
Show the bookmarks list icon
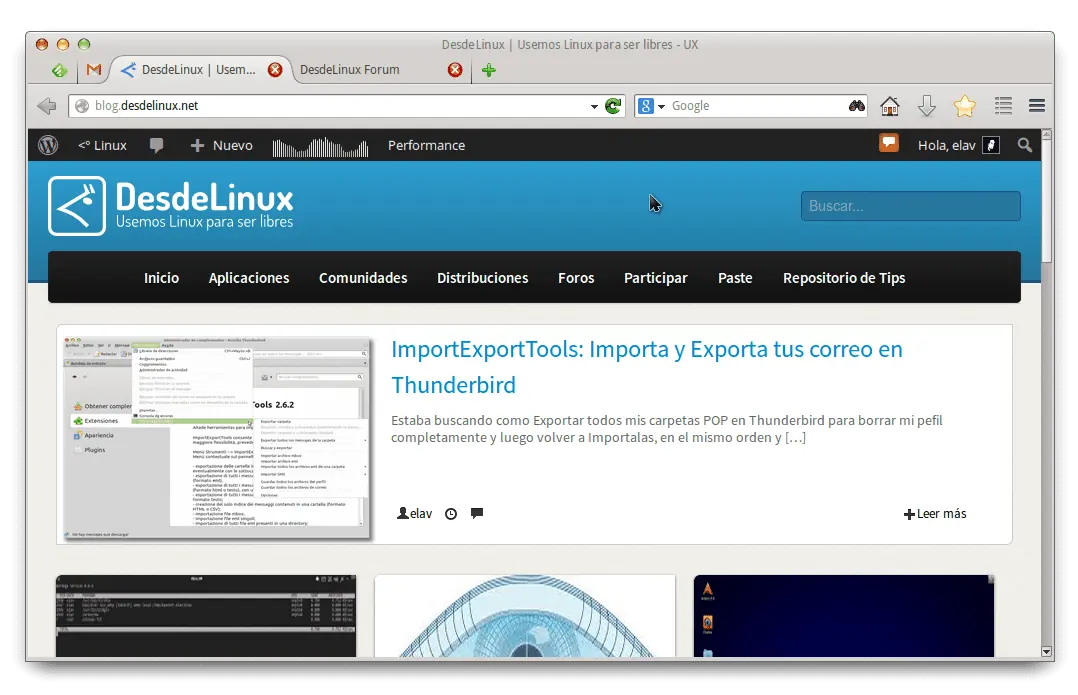(x=1003, y=106)
